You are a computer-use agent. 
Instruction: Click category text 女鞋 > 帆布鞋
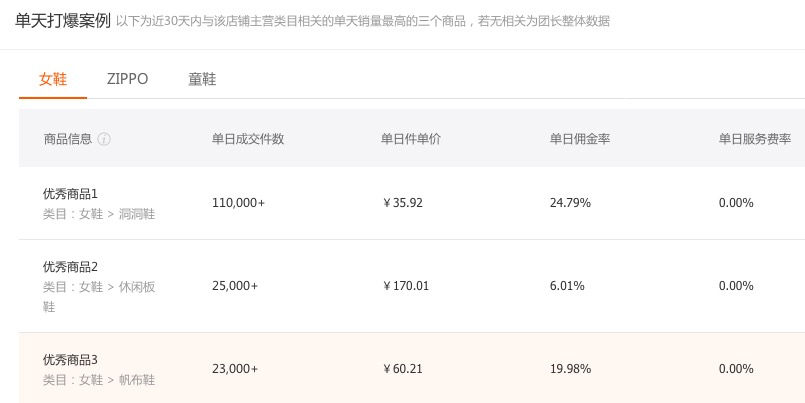tap(117, 380)
